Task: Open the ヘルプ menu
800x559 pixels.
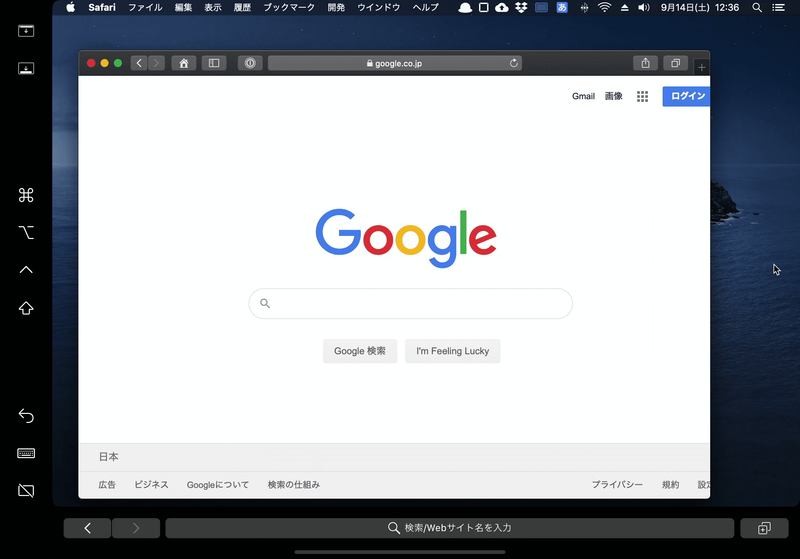Action: (x=426, y=7)
